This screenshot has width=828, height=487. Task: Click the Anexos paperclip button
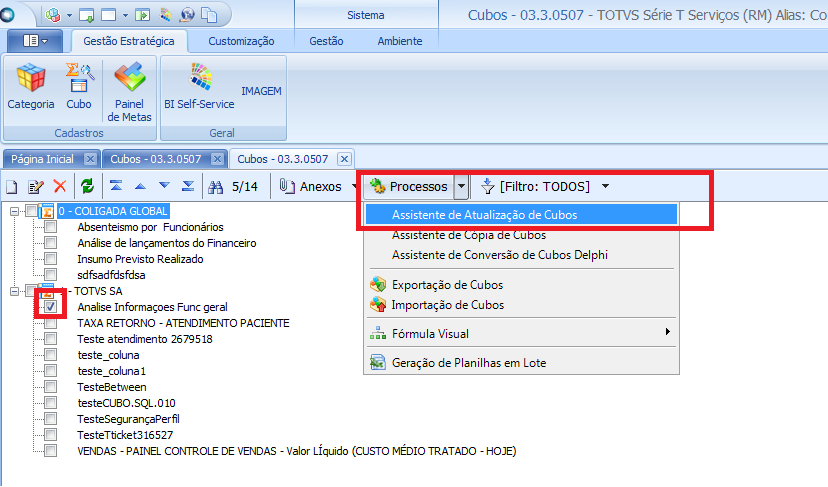[310, 186]
